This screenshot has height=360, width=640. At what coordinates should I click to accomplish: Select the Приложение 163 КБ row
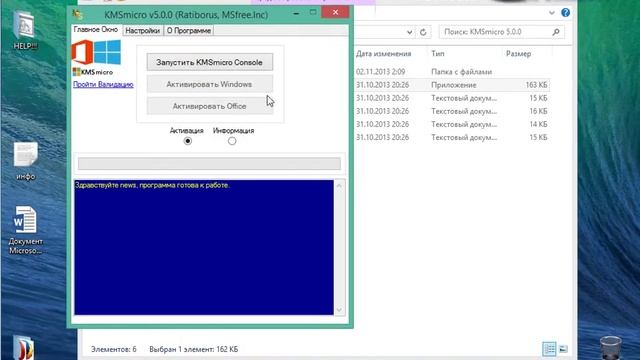point(452,85)
